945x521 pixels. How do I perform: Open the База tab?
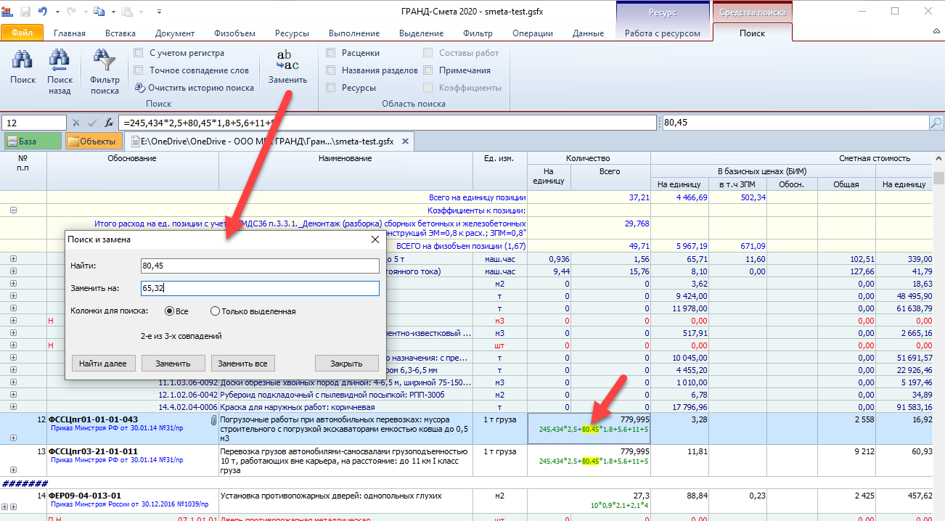[x=31, y=141]
